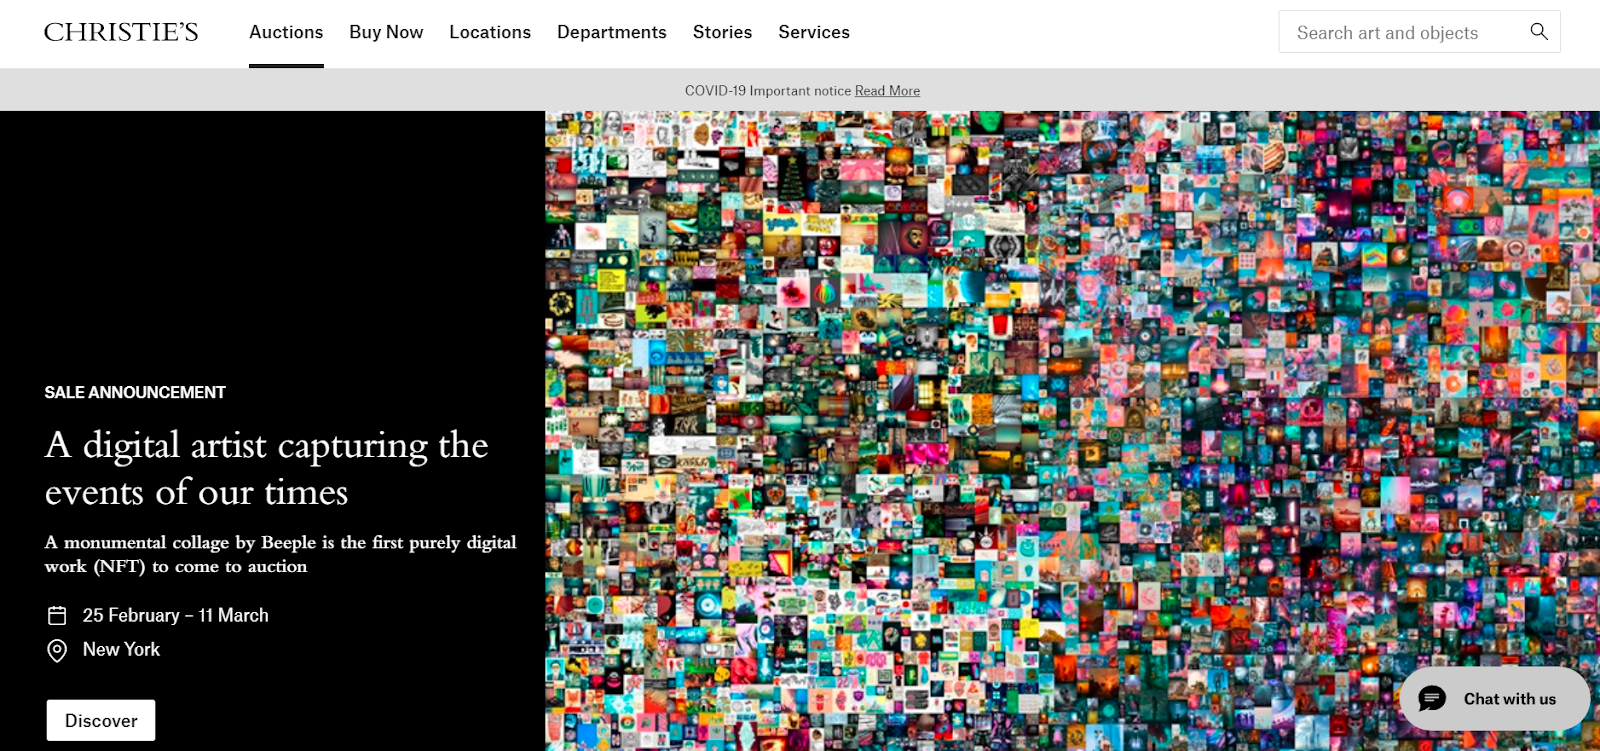Image resolution: width=1600 pixels, height=751 pixels.
Task: Click the Discover button
Action: 101,720
